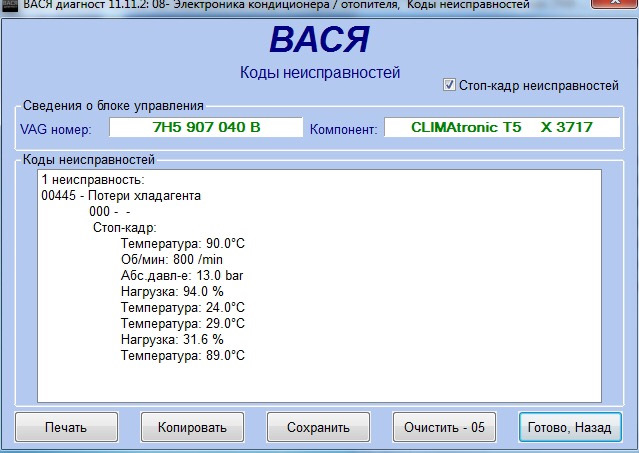Click the 'Сведения о блоке управления' group label
Viewport: 639px width, 453px height.
coord(113,106)
